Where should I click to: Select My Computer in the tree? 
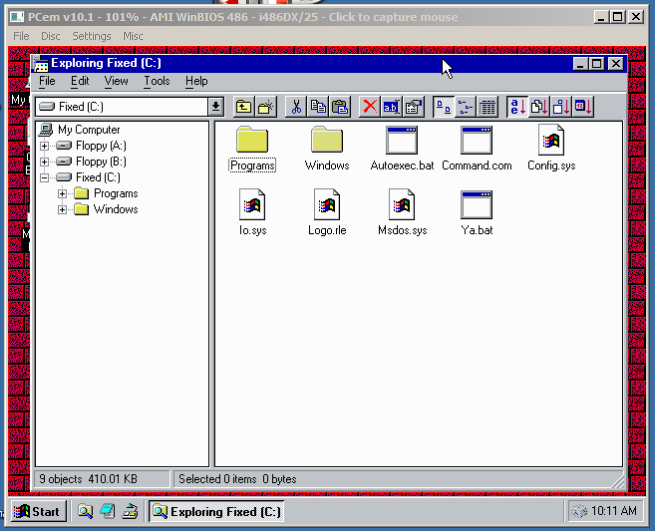coord(89,130)
